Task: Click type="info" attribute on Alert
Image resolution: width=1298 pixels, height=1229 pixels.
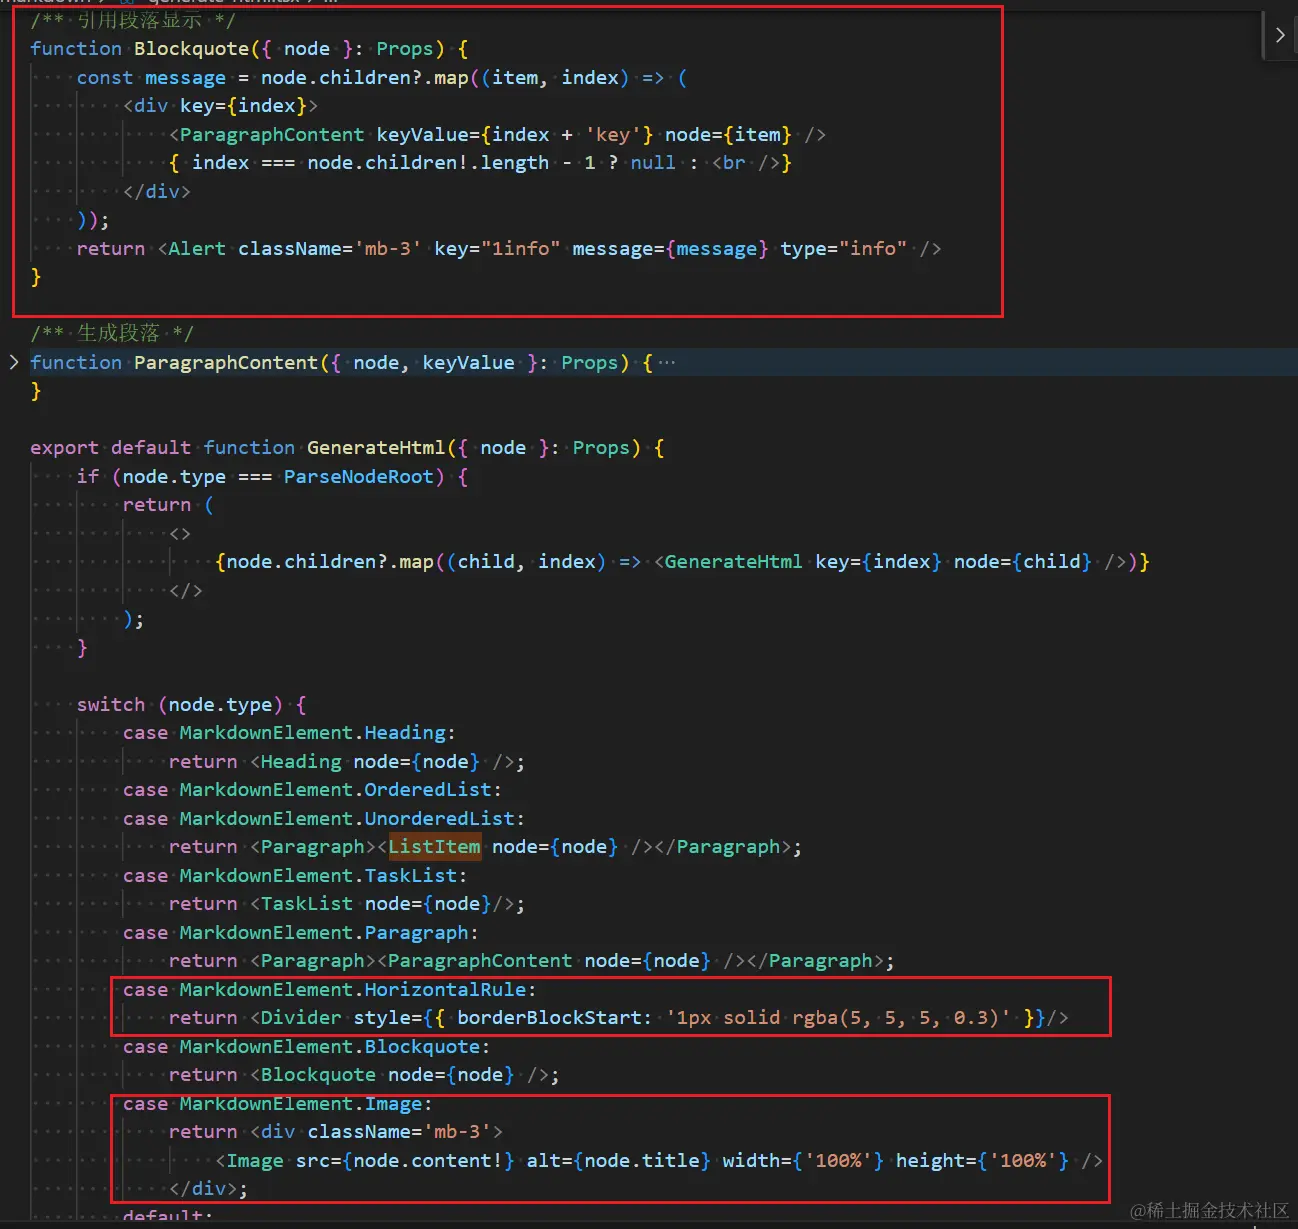Action: 844,249
